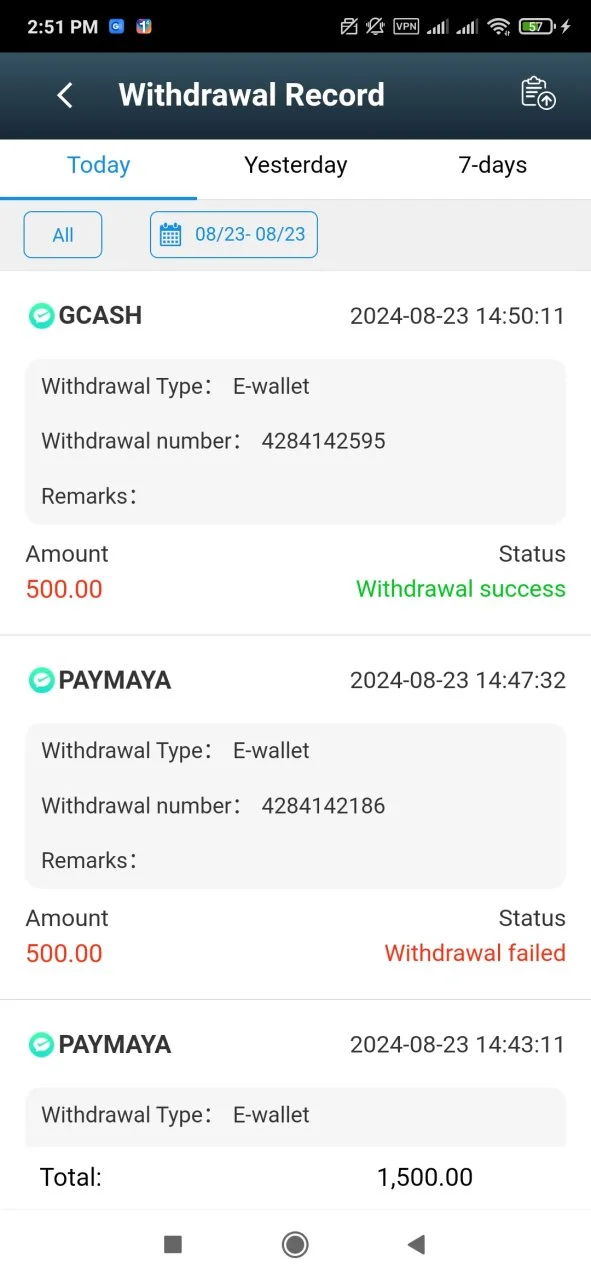Open the All filter dropdown
The image size is (591, 1280).
pyautogui.click(x=63, y=235)
